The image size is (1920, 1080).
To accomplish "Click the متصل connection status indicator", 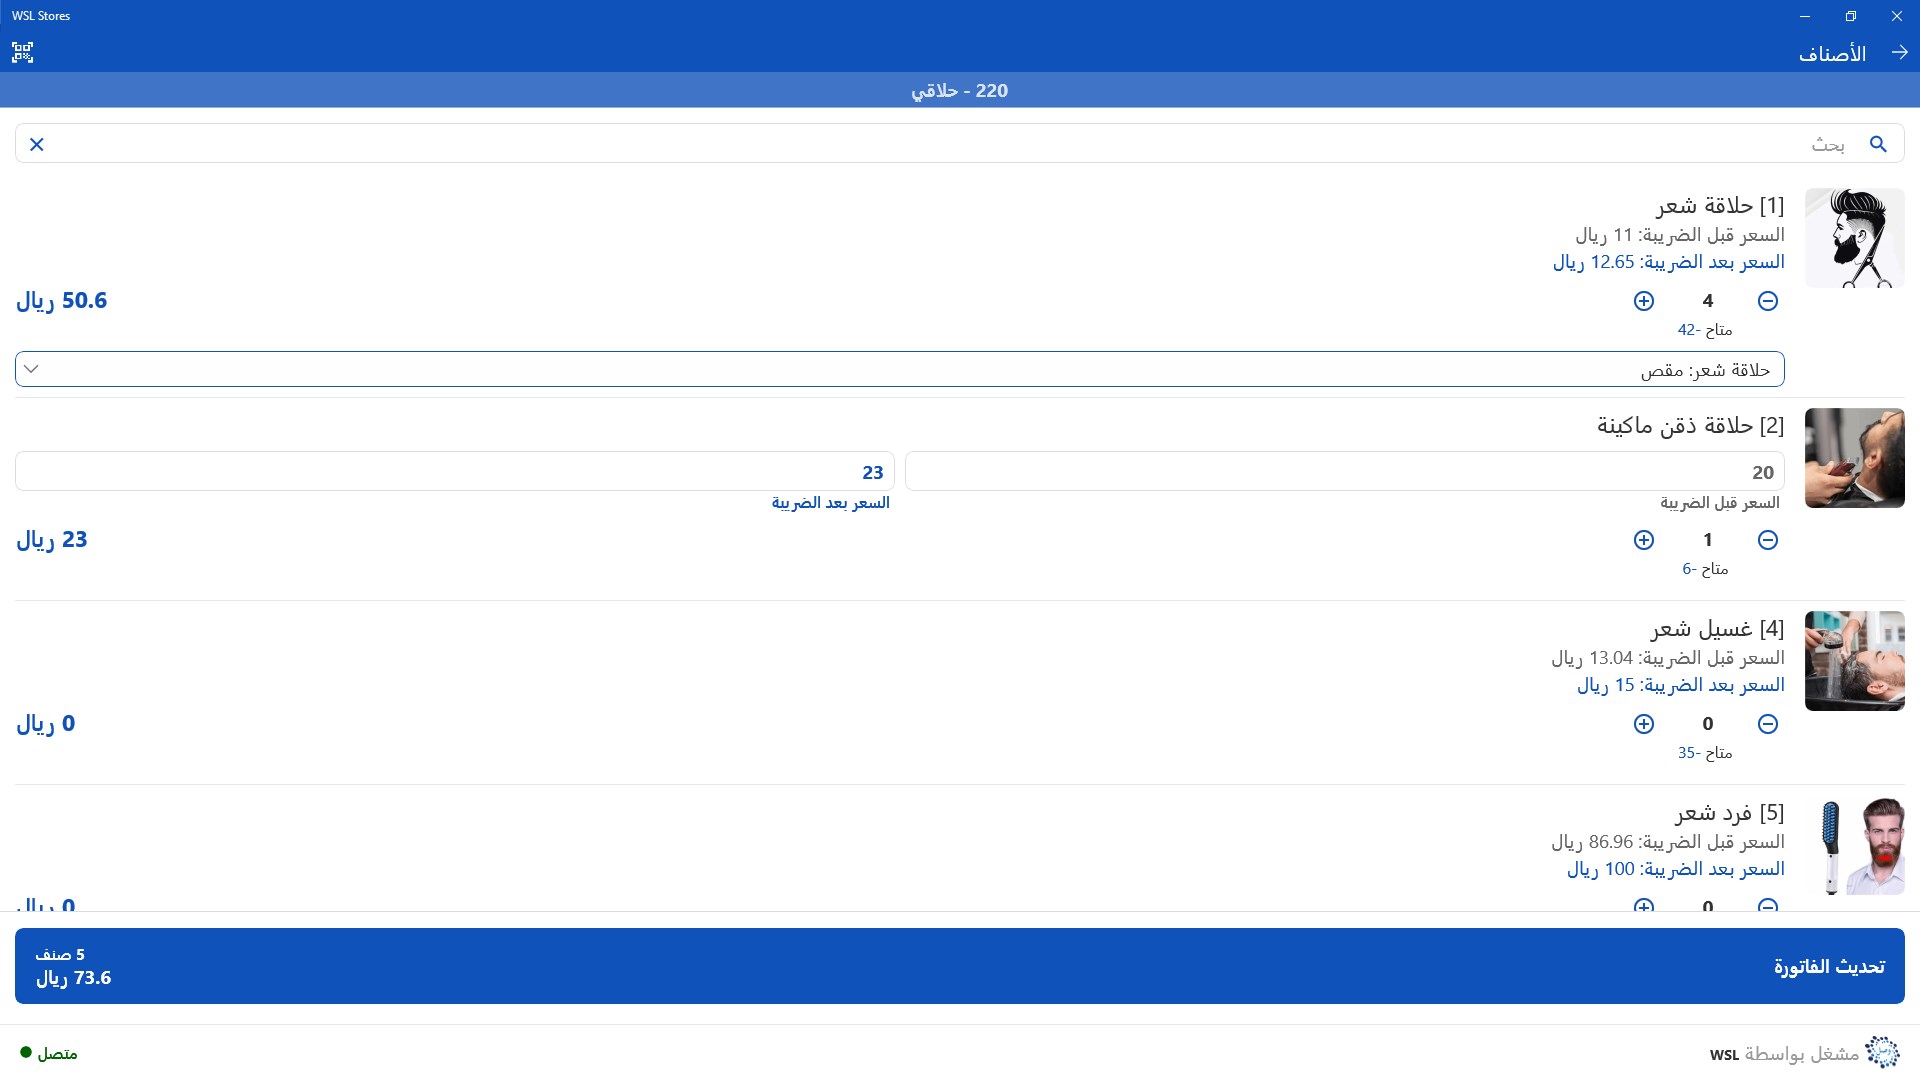I will tap(49, 1053).
